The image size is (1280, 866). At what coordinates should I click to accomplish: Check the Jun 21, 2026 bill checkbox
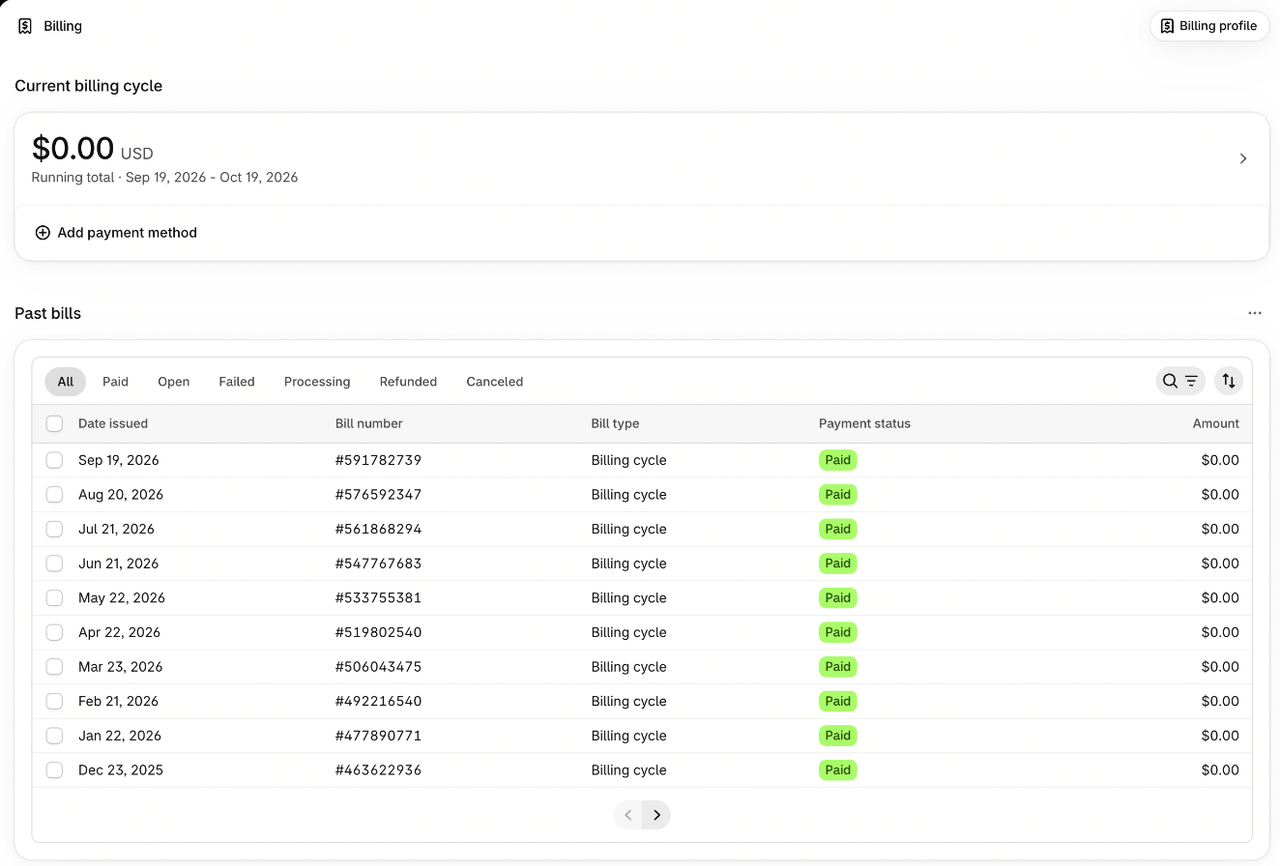tap(54, 564)
